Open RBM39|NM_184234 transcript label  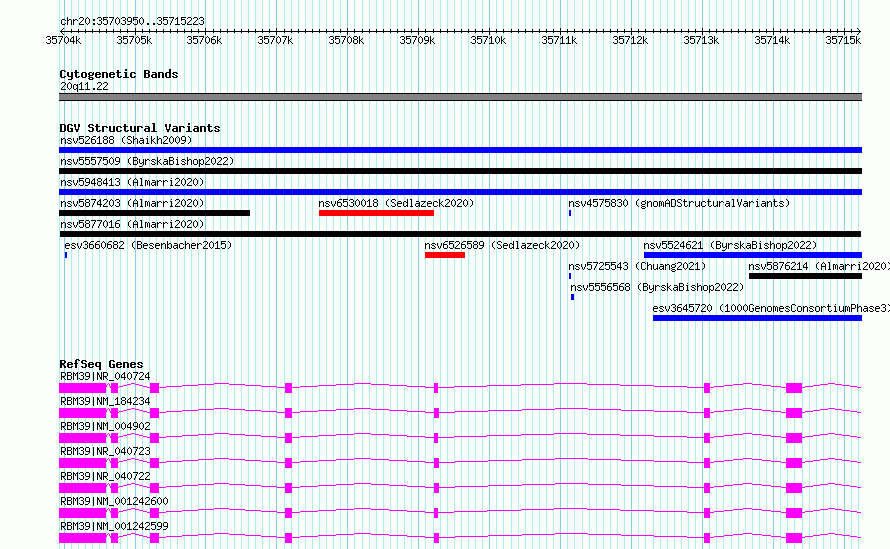point(105,401)
